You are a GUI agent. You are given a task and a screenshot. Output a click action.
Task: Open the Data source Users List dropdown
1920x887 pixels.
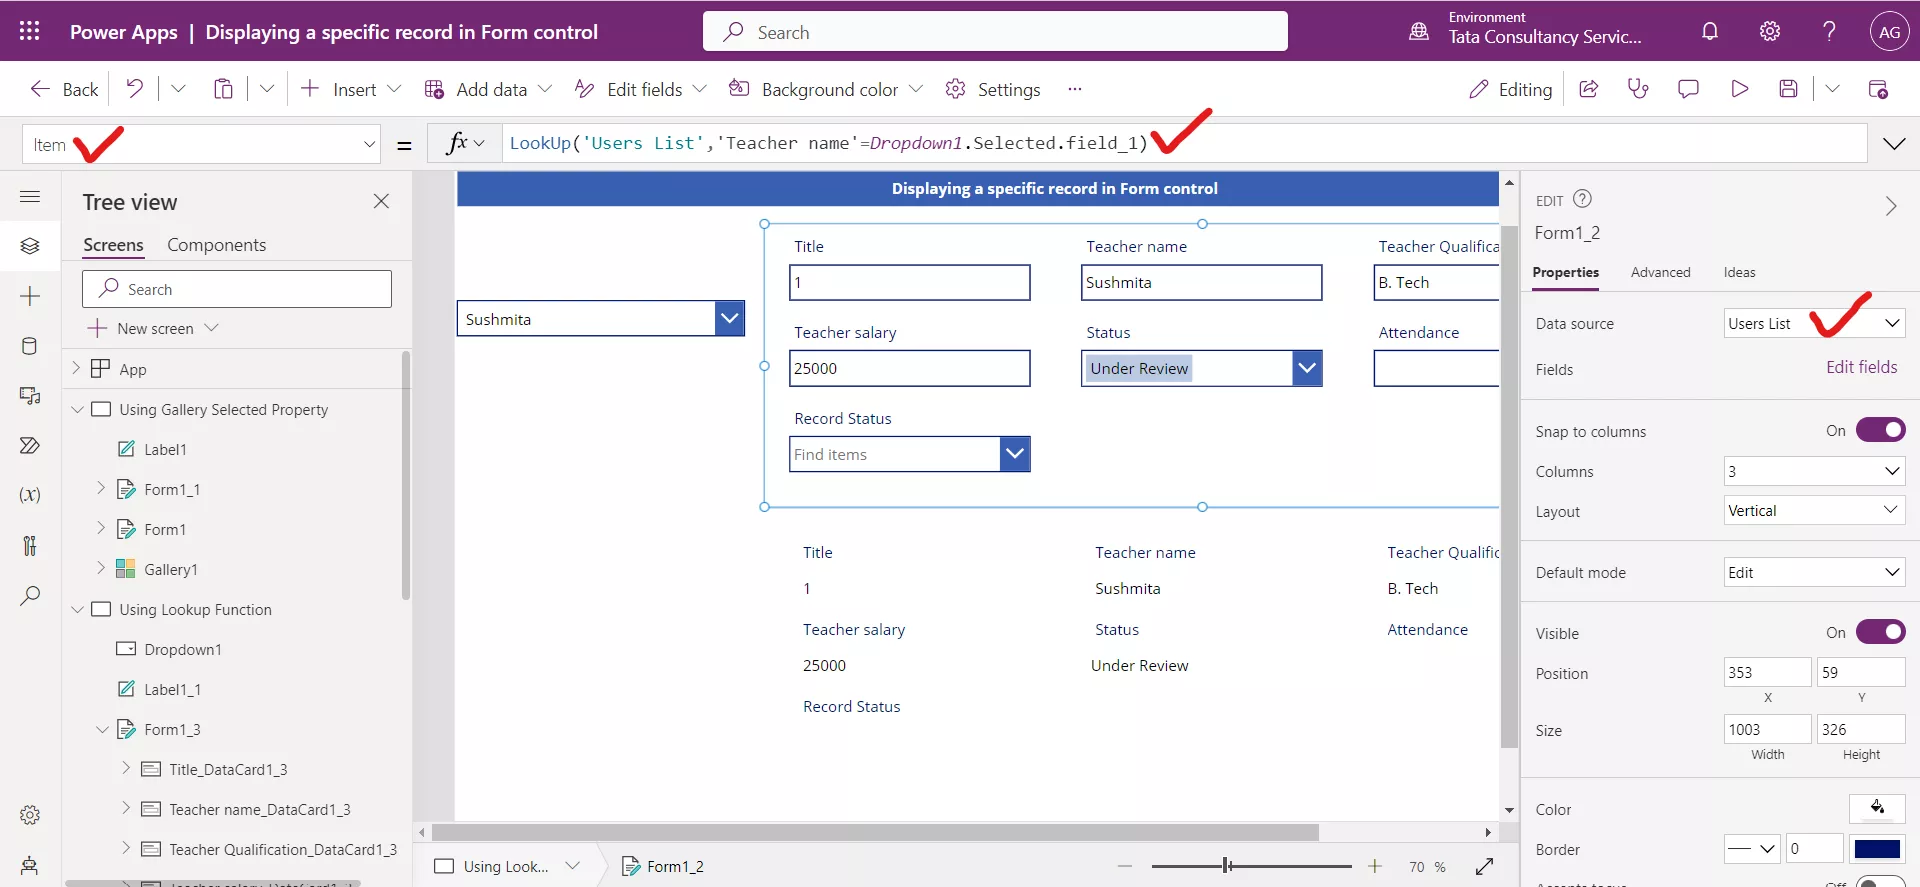[1814, 323]
